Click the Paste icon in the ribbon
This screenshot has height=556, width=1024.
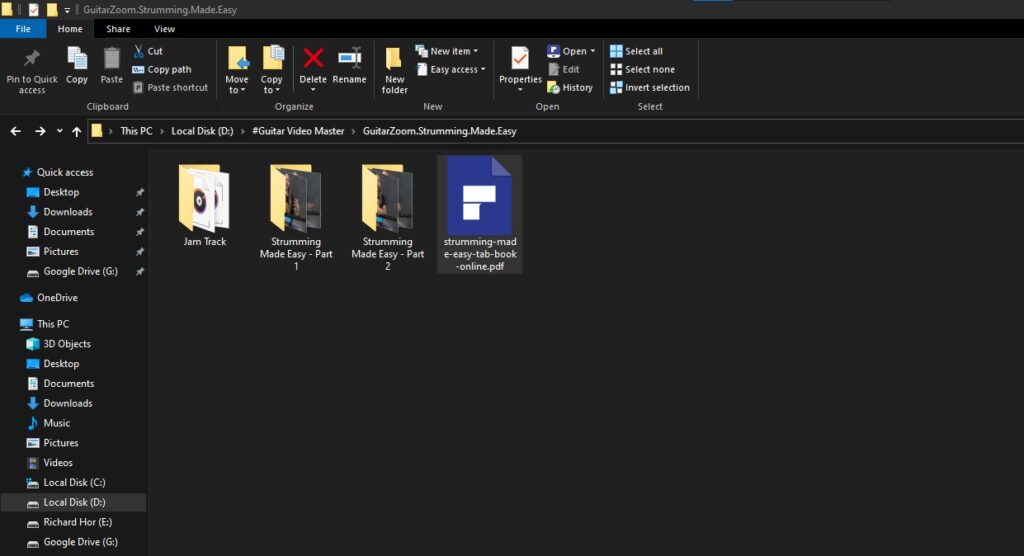[x=112, y=60]
